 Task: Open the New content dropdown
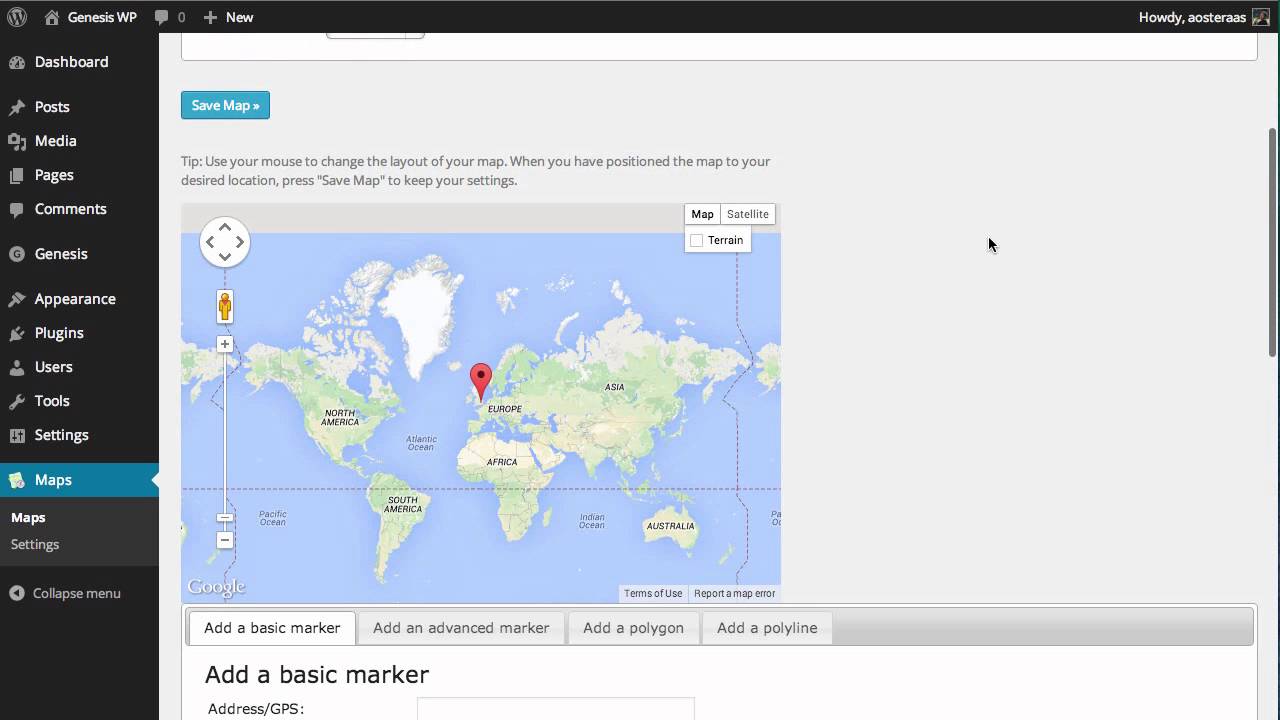tap(229, 17)
